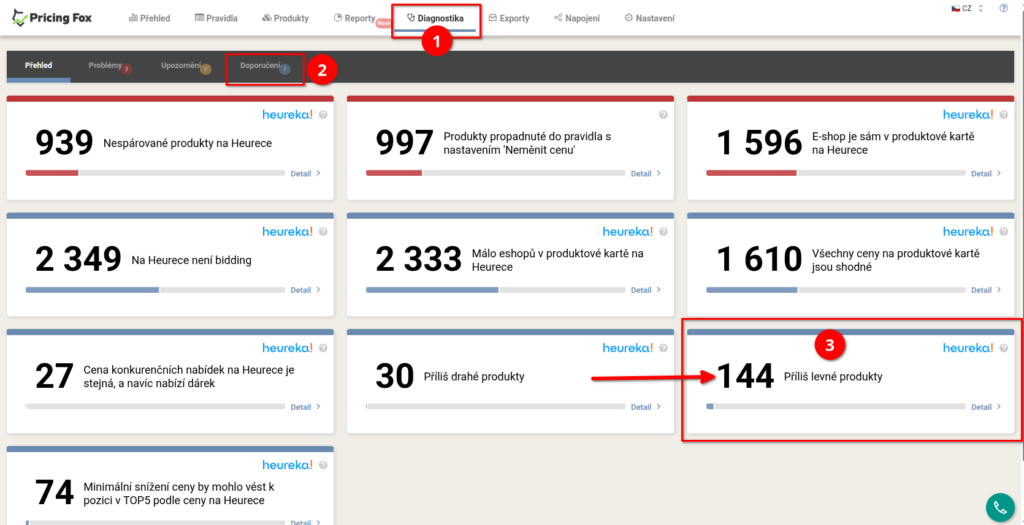This screenshot has height=525, width=1024.
Task: Open the Přehled main navigation tab
Action: 150,18
